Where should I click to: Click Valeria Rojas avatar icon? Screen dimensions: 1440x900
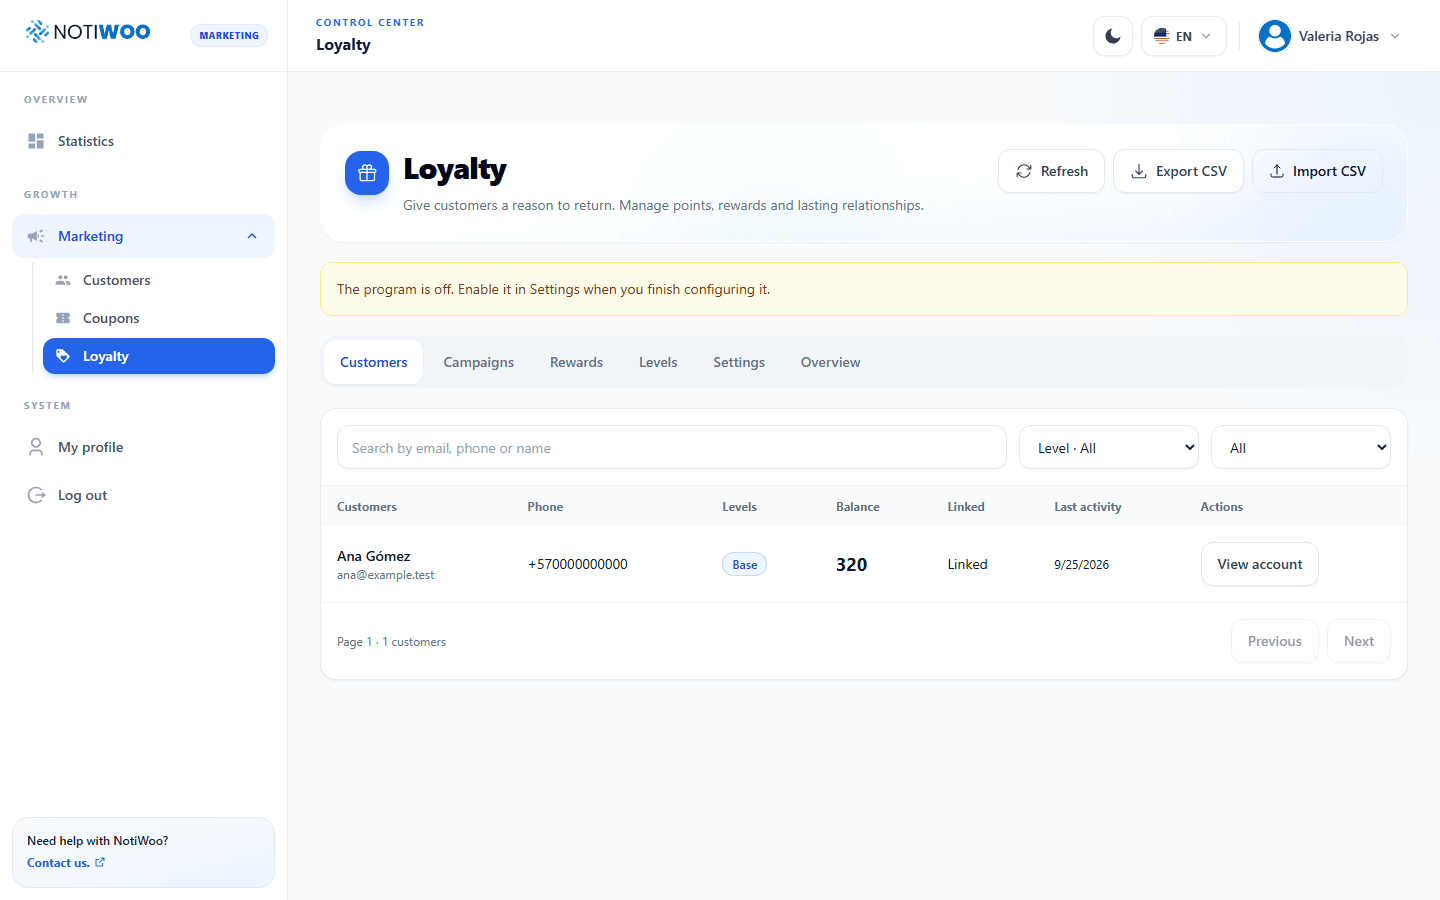[x=1275, y=36]
